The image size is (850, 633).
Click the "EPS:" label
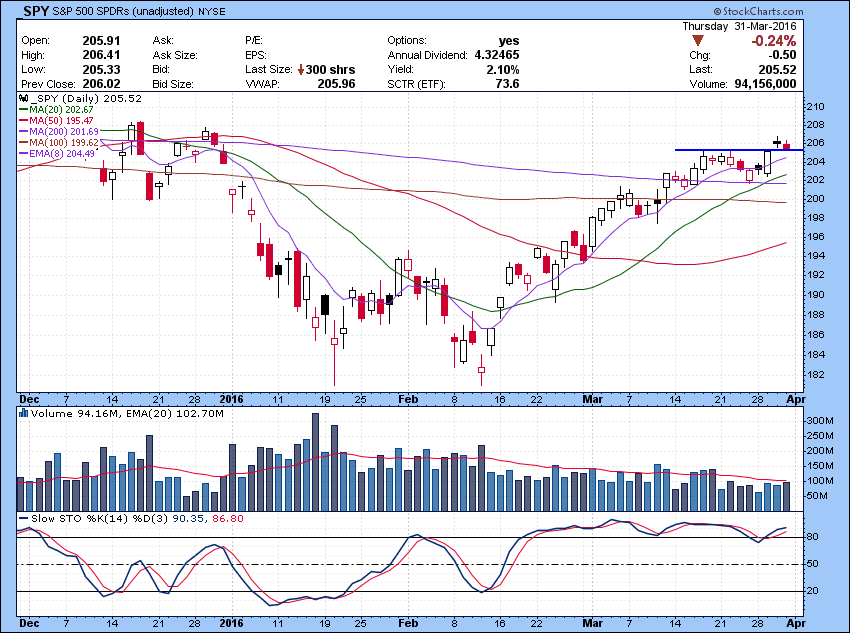[256, 55]
